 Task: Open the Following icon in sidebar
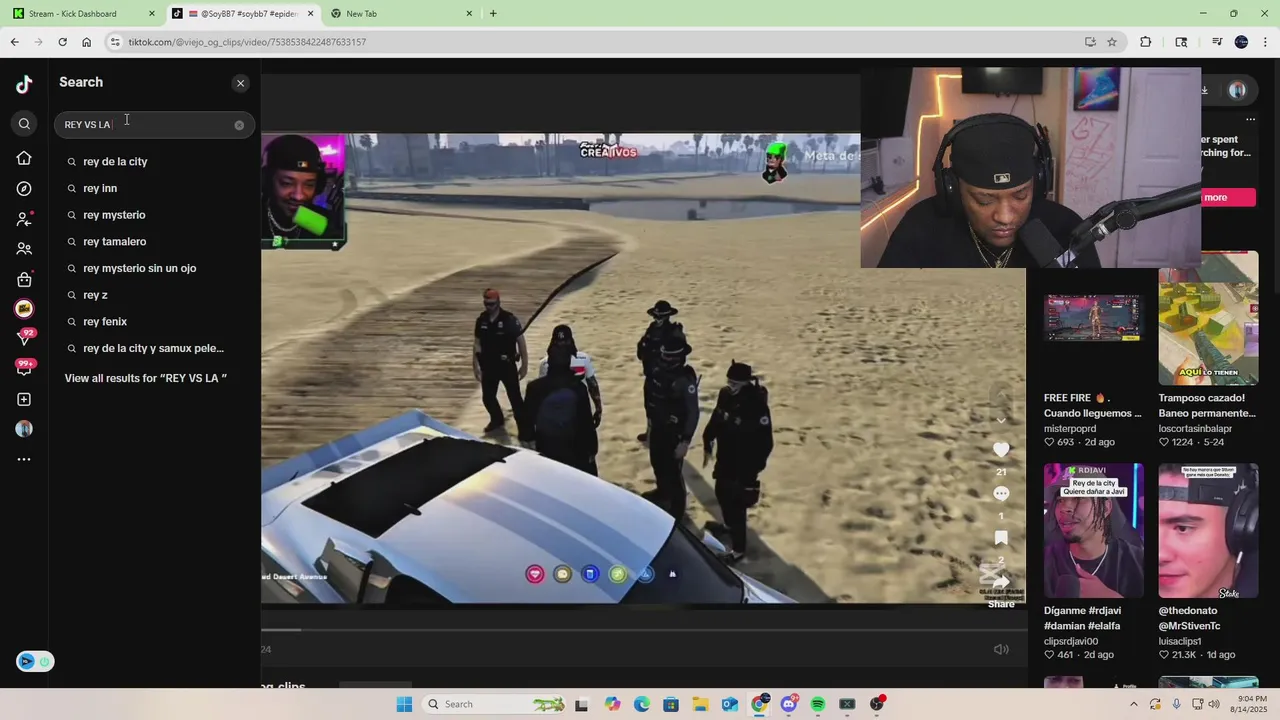[x=24, y=219]
